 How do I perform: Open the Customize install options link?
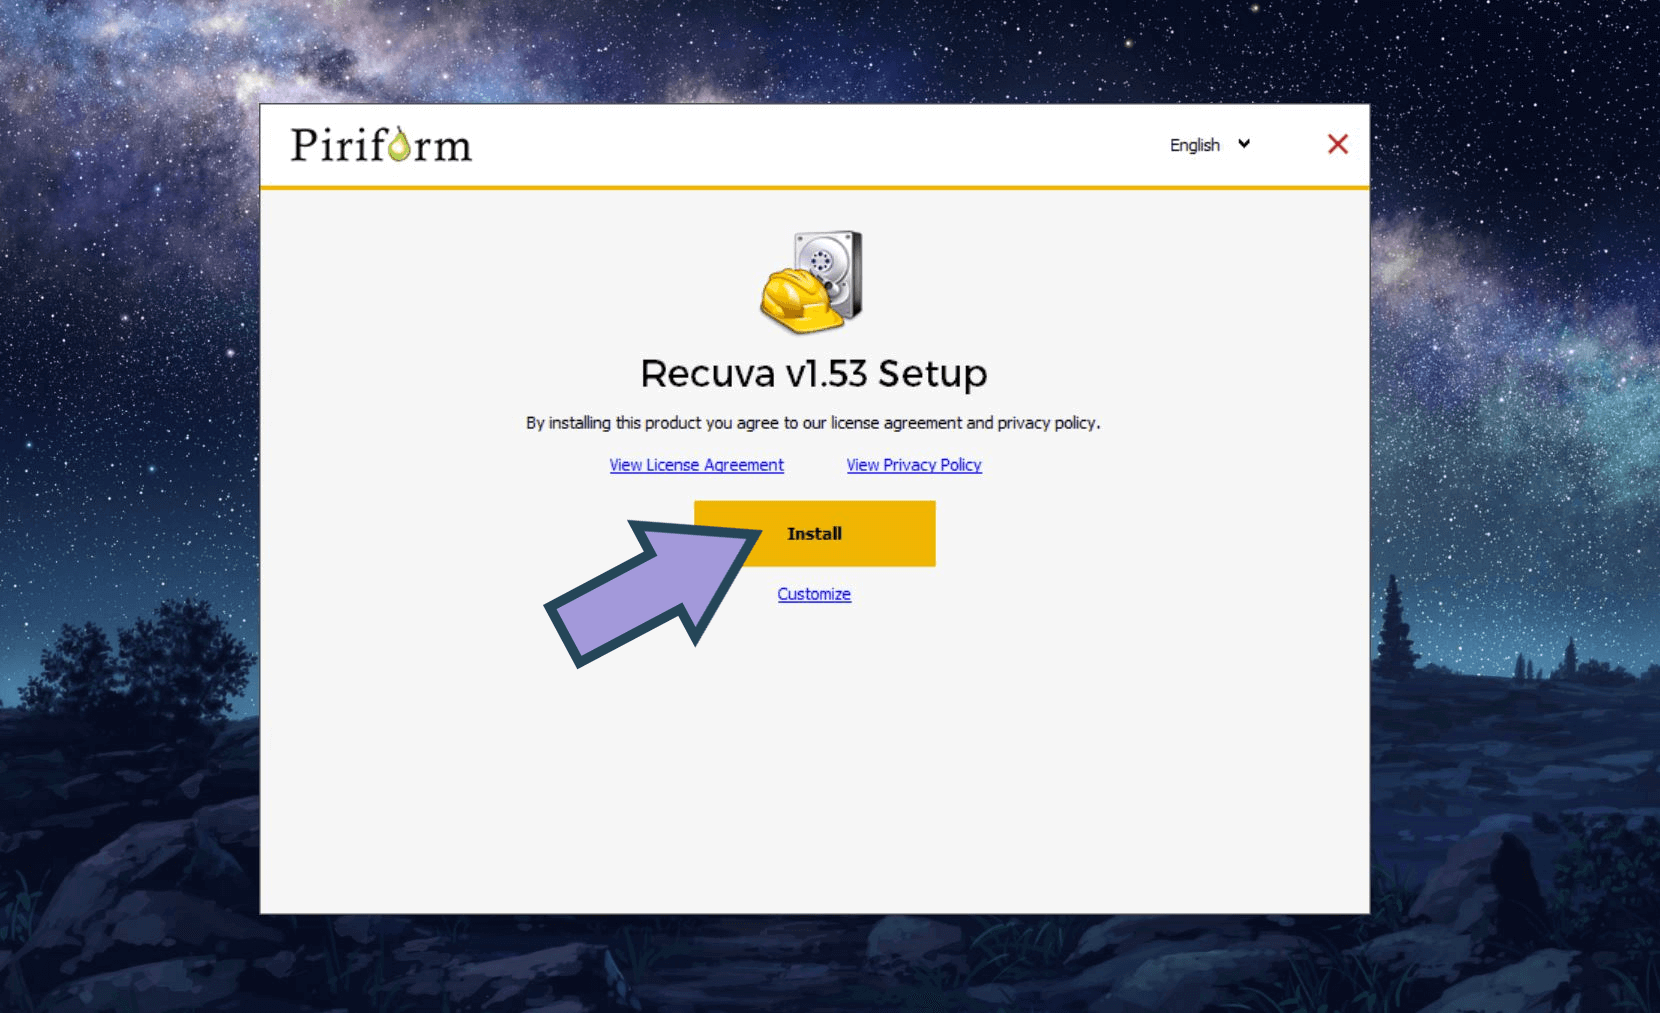pyautogui.click(x=814, y=594)
